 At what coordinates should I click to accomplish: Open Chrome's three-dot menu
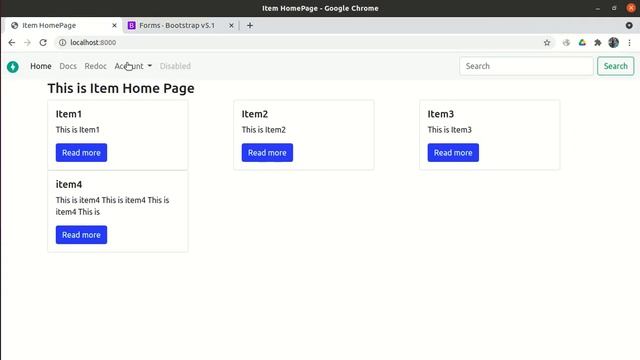629,42
